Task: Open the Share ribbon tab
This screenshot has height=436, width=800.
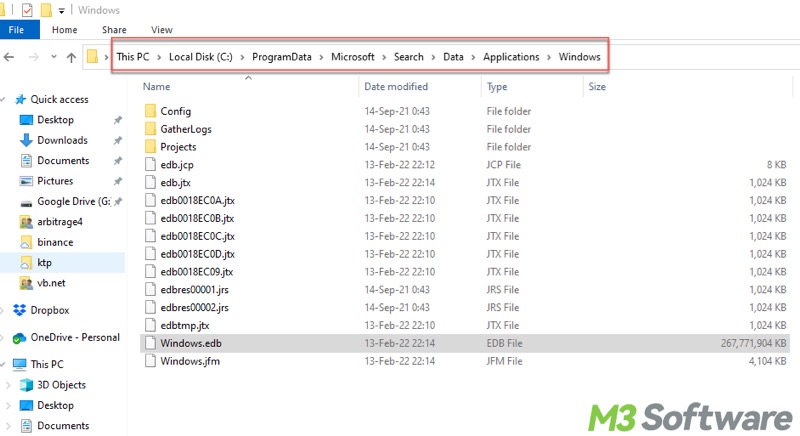Action: tap(112, 30)
